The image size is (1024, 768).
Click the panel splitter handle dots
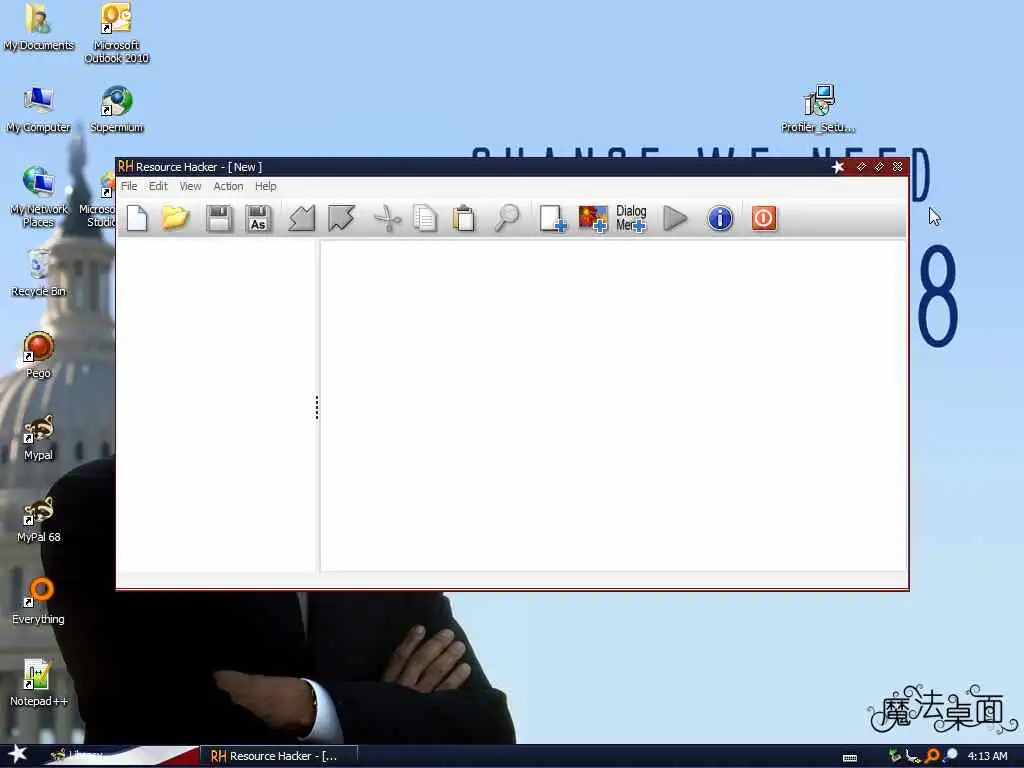317,408
